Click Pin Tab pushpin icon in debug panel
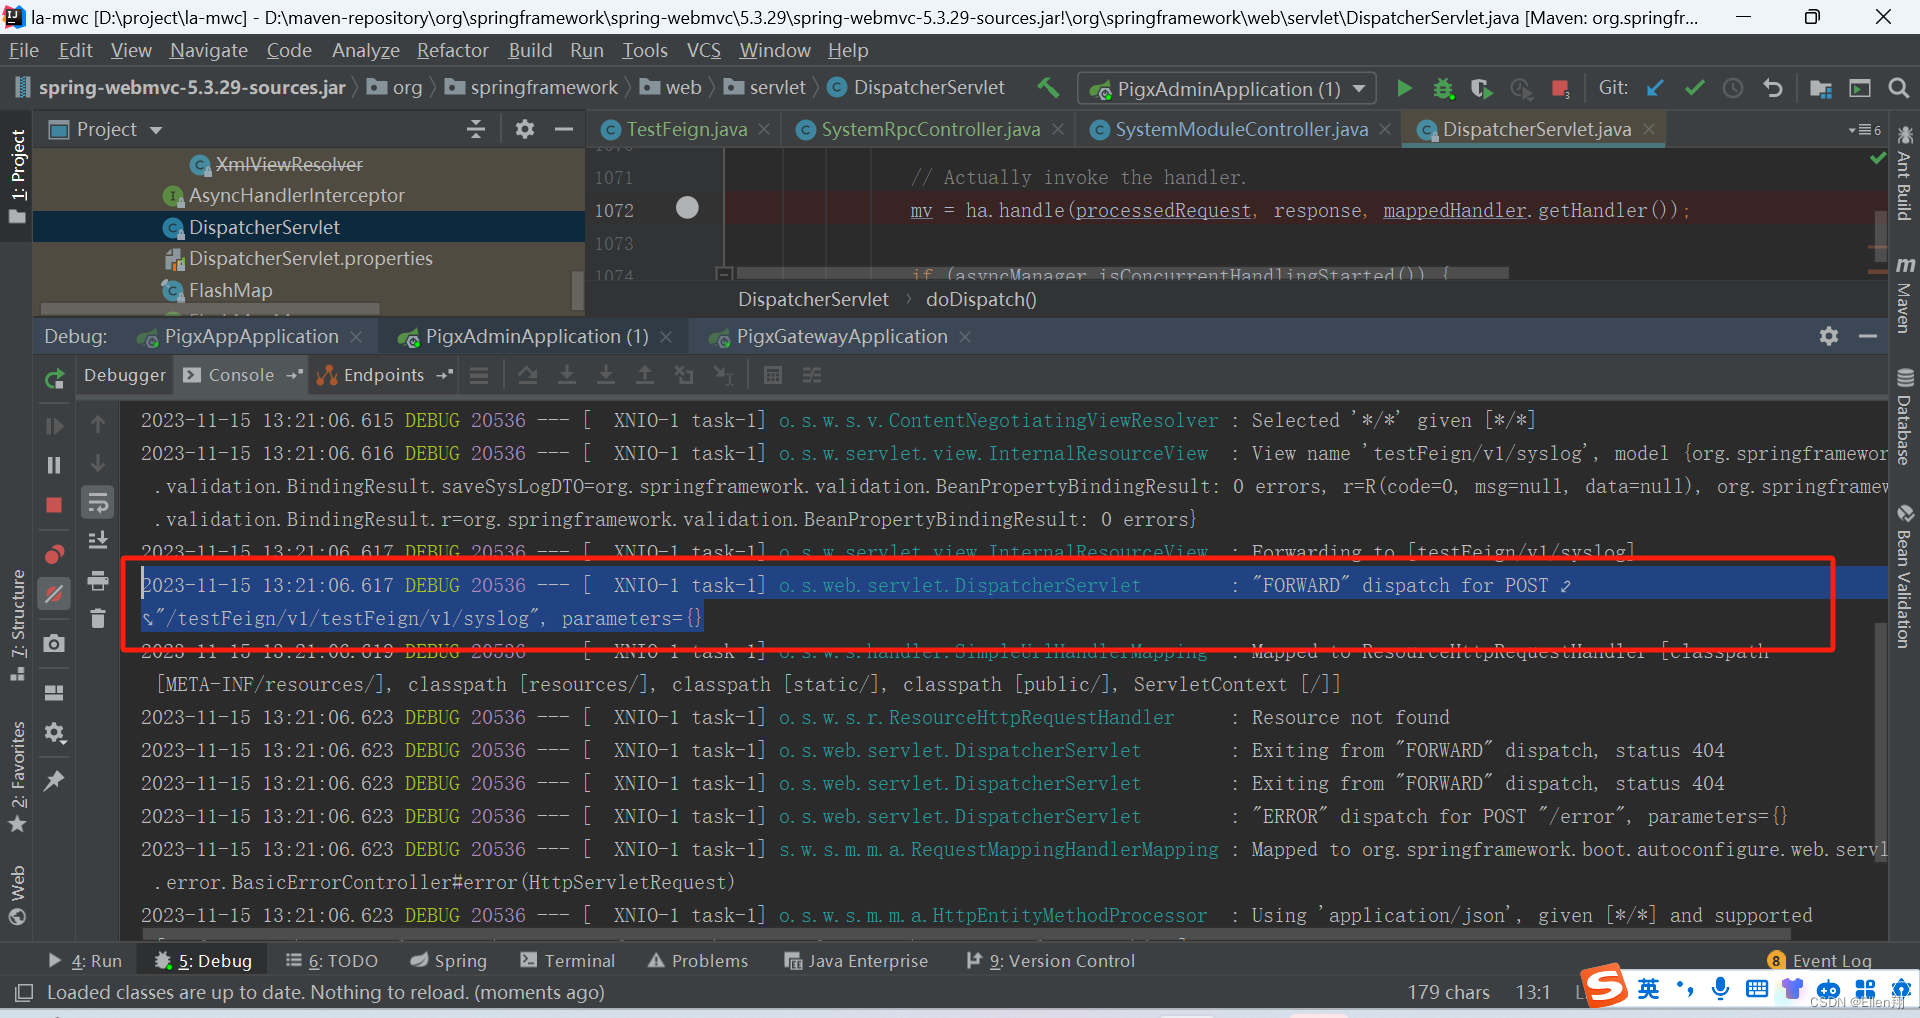1920x1018 pixels. coord(54,780)
